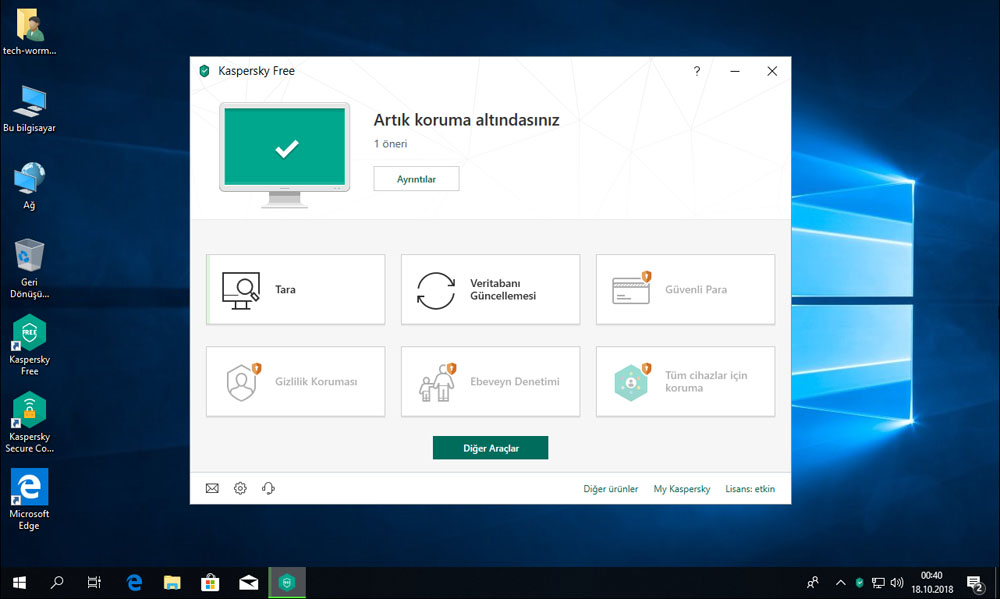The height and width of the screenshot is (599, 1000).
Task: Open the My Kaspersky link
Action: coord(682,489)
